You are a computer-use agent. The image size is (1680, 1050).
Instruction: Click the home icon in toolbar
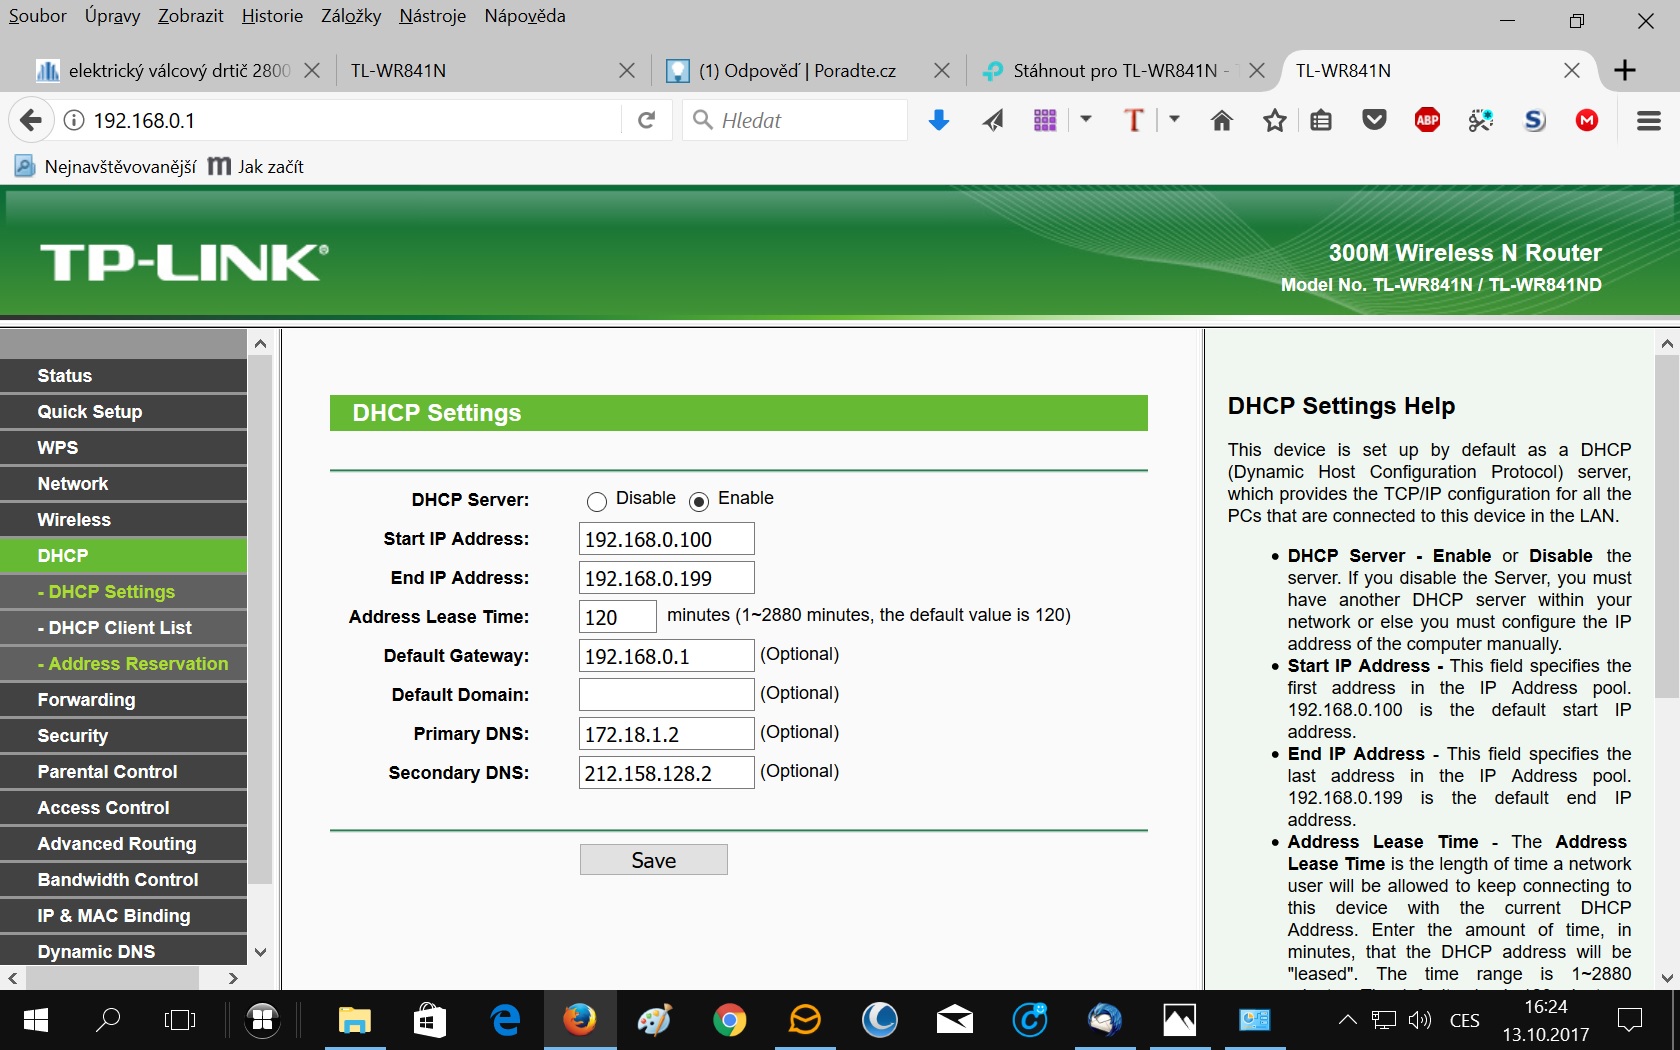[x=1221, y=121]
